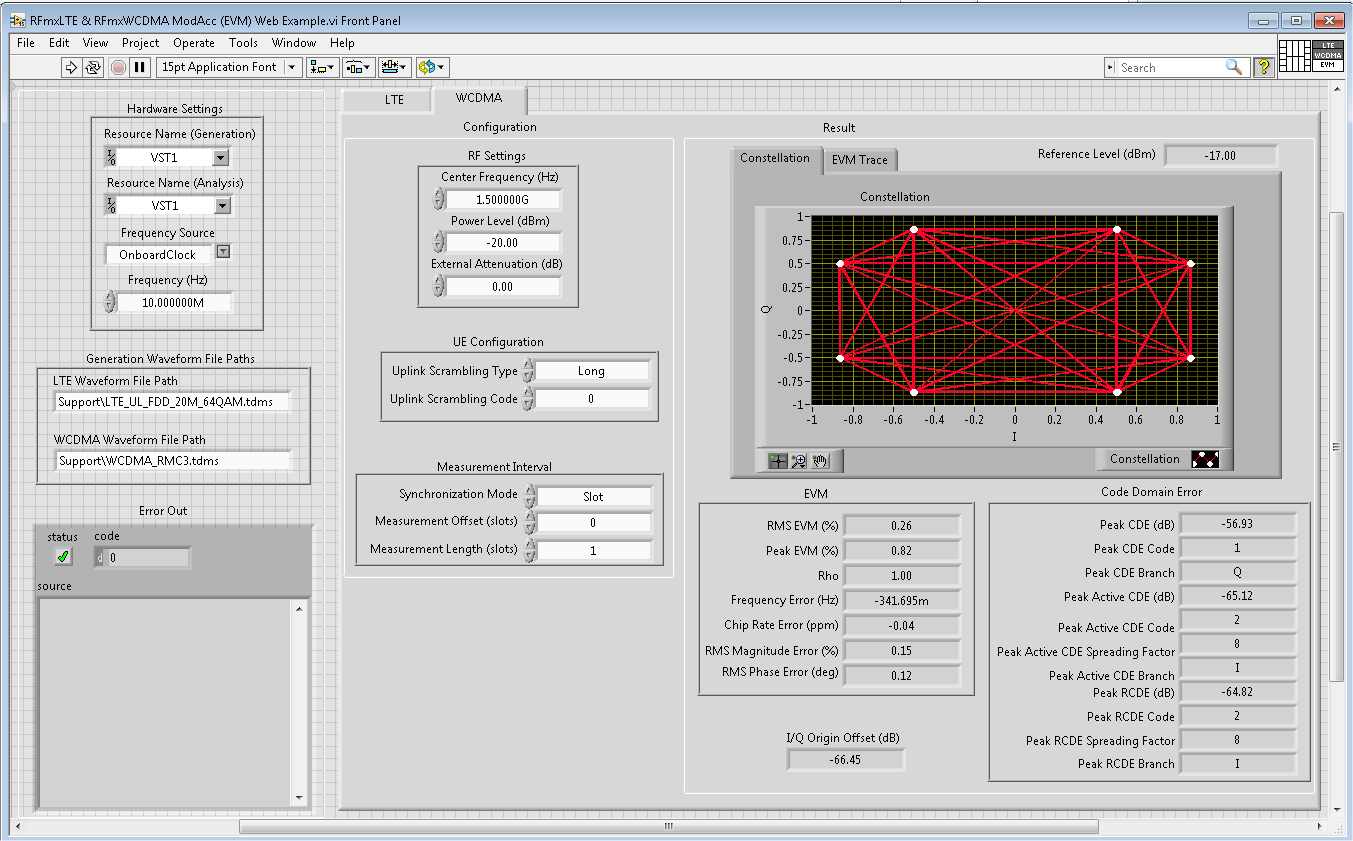Click the Power Level increment/decrement stepper
Screen dimensions: 1353x841
[438, 242]
